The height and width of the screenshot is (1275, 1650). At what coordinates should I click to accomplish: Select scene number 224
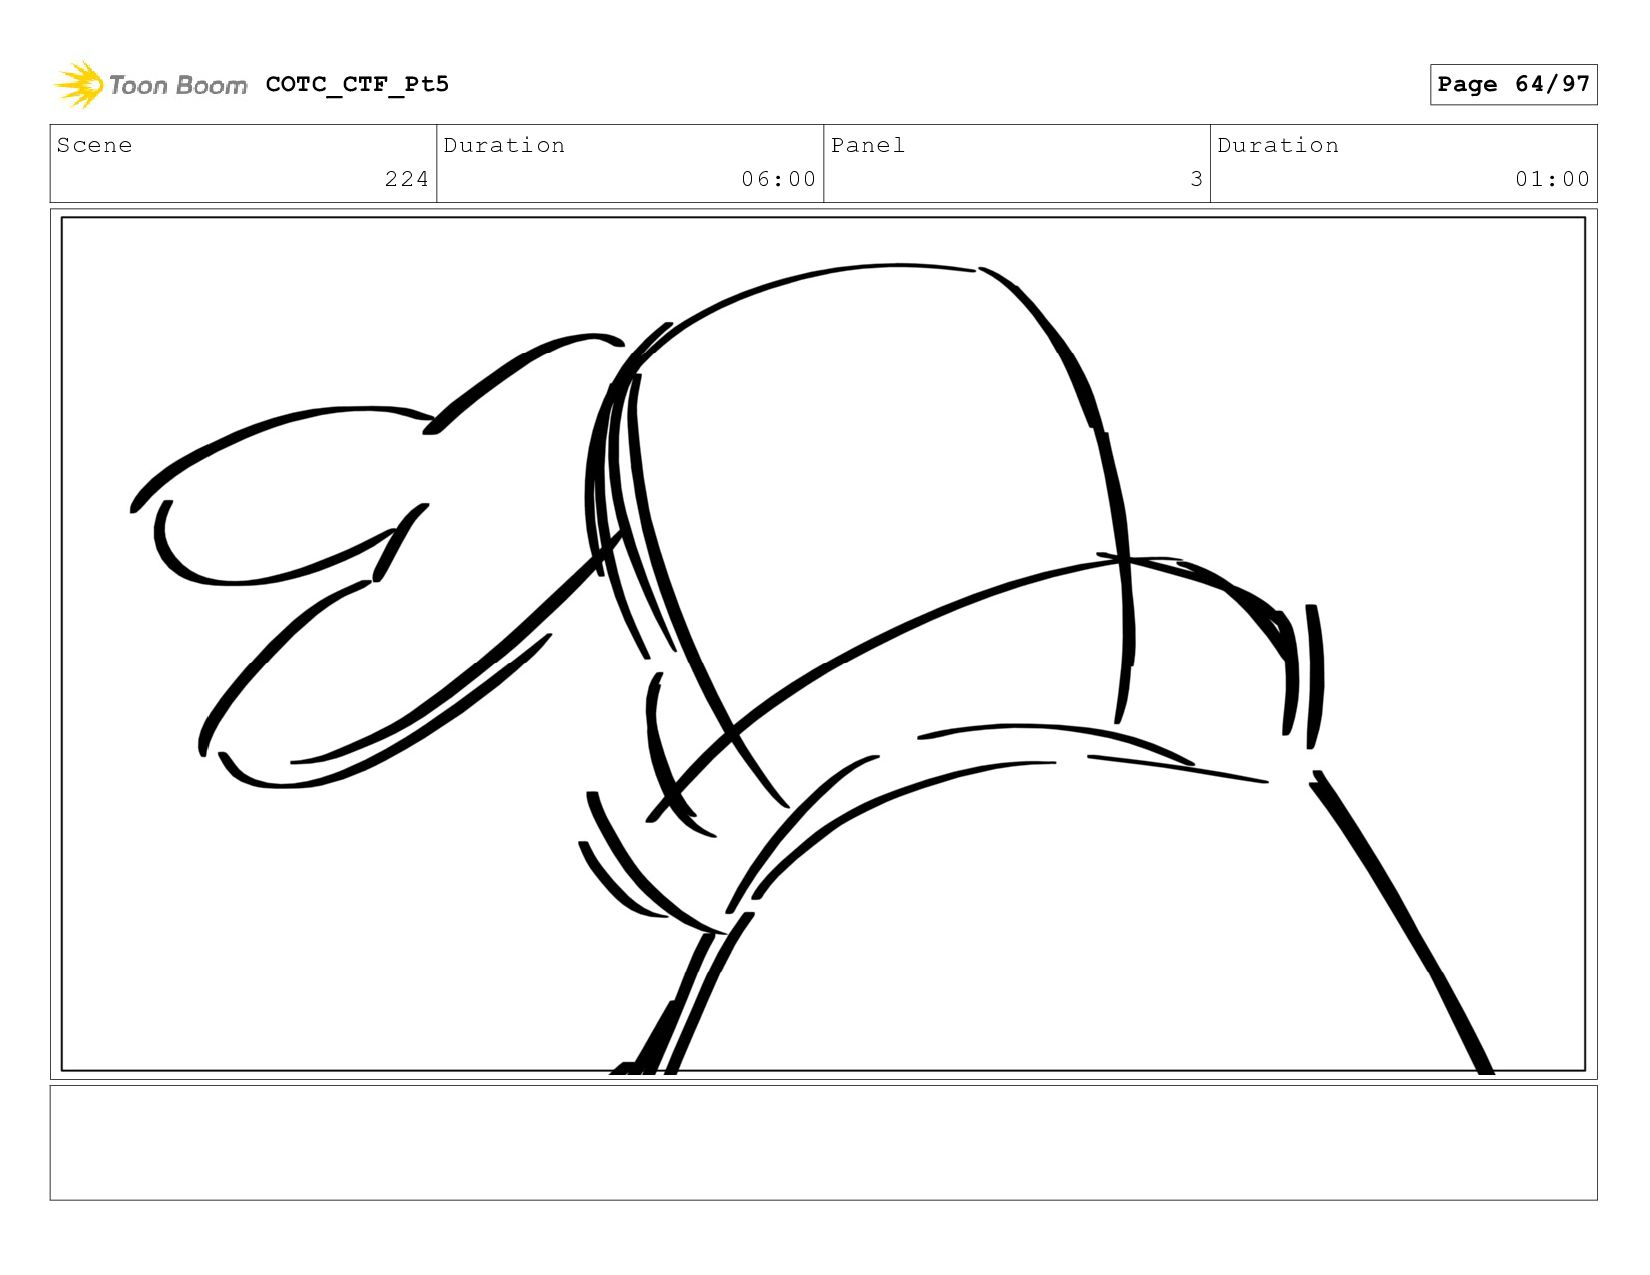tap(406, 179)
